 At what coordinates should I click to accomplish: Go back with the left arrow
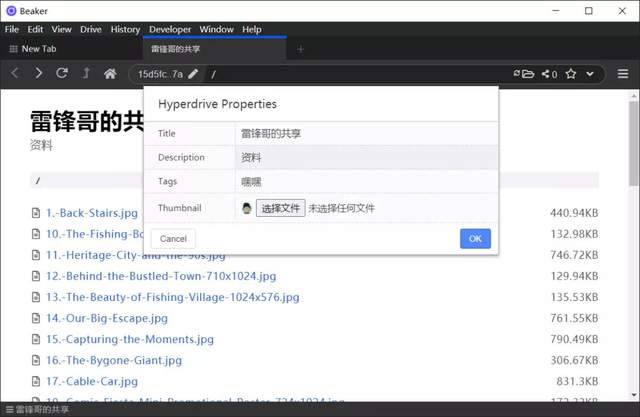click(x=15, y=73)
